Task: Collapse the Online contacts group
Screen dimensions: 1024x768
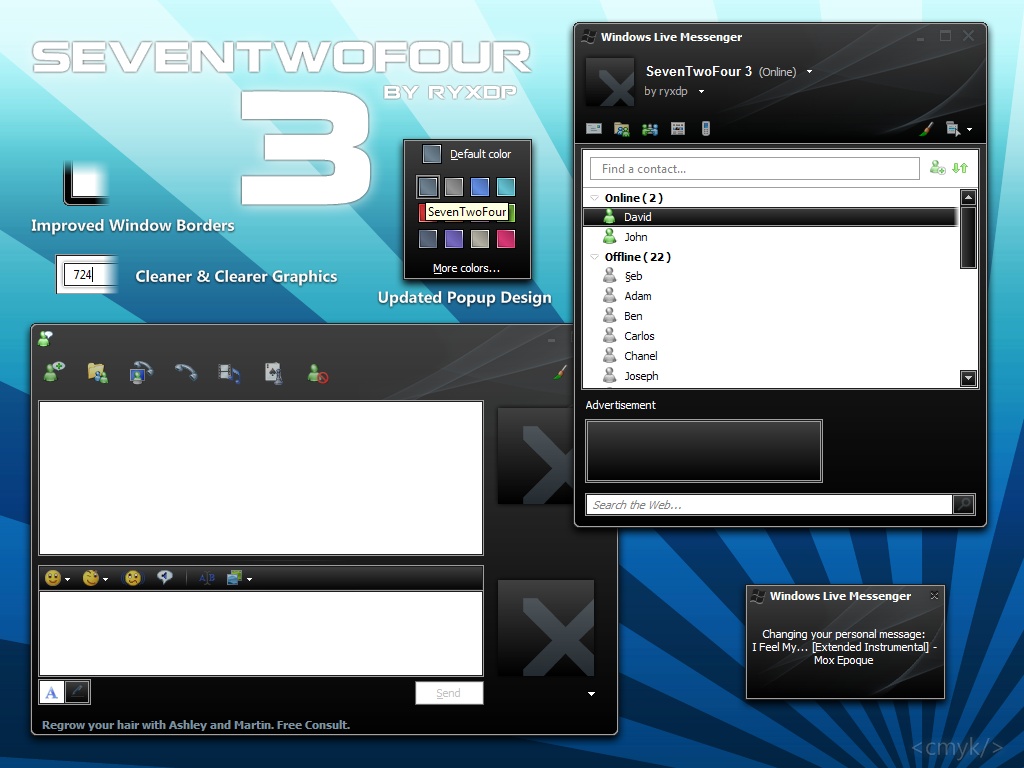Action: tap(594, 197)
